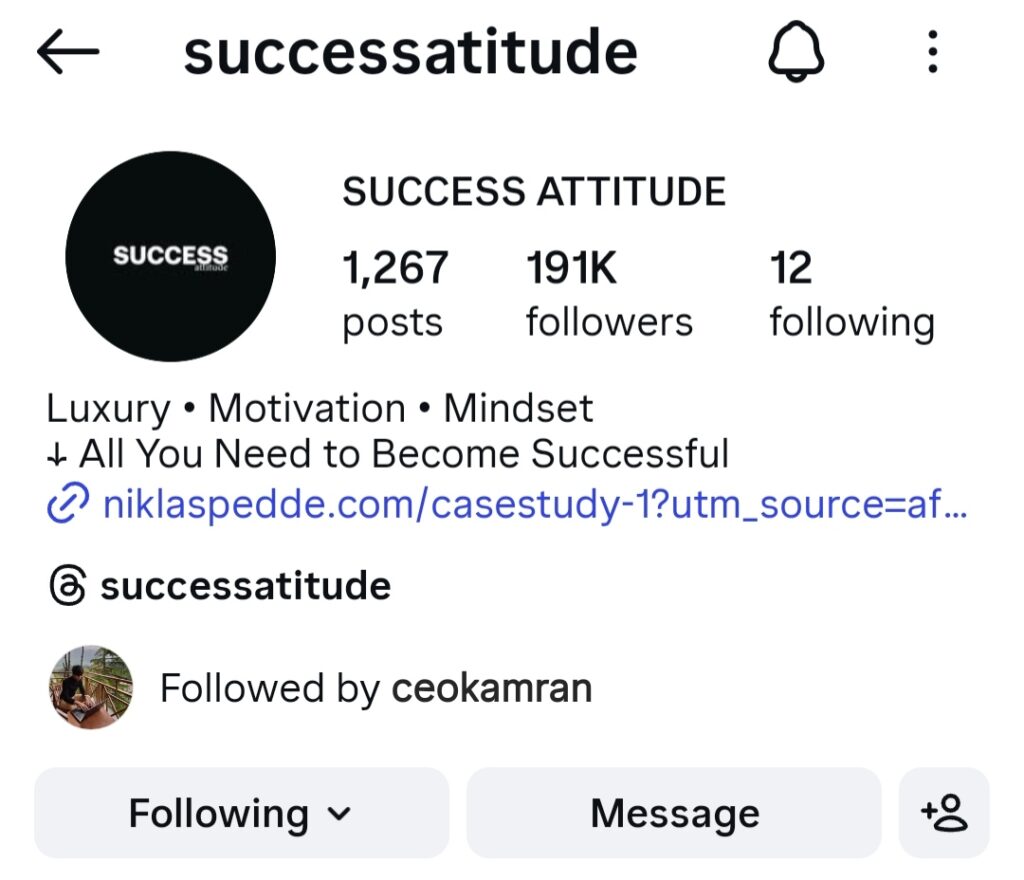Click the chevron on the Following button
1024x880 pixels.
click(340, 814)
